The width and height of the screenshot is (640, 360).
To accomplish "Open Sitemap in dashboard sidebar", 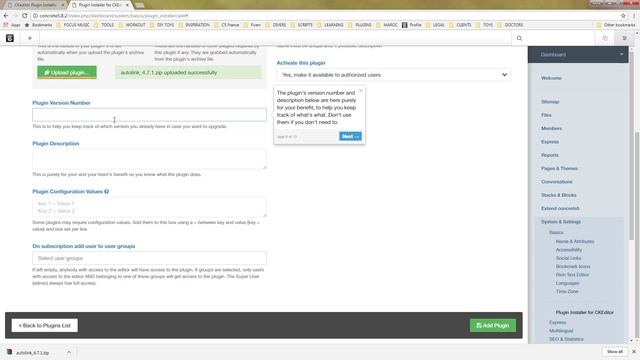I will pos(550,102).
